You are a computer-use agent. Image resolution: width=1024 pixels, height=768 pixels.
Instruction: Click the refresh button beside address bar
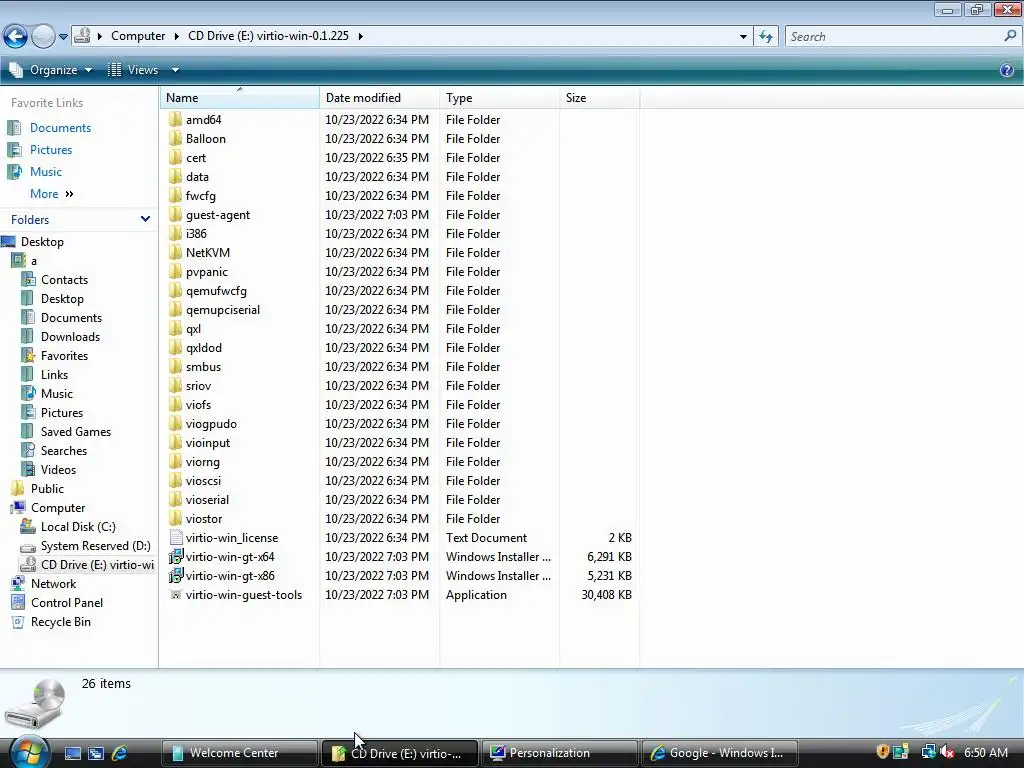pos(765,37)
